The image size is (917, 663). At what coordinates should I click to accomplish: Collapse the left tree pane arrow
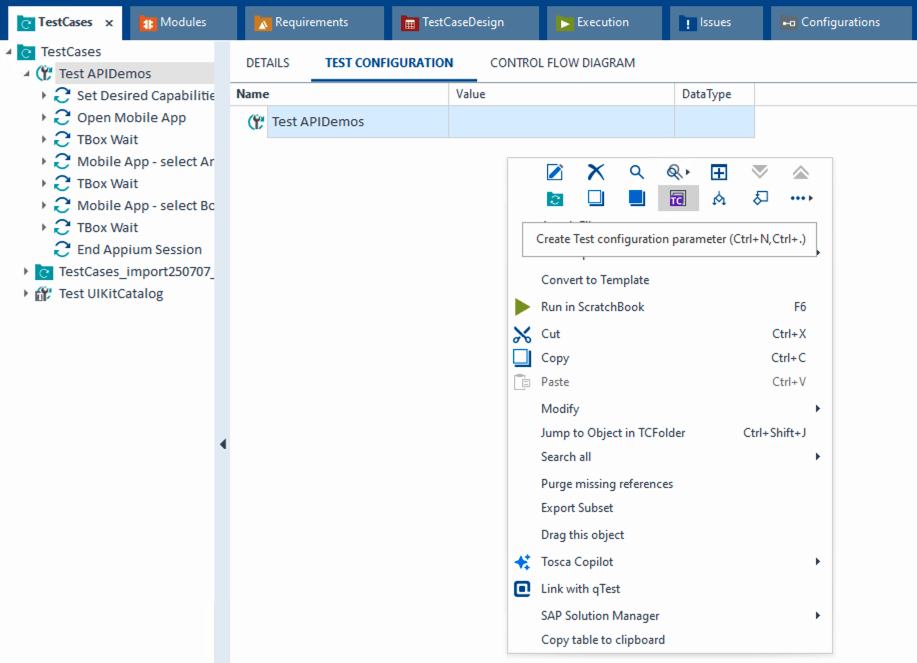click(223, 444)
